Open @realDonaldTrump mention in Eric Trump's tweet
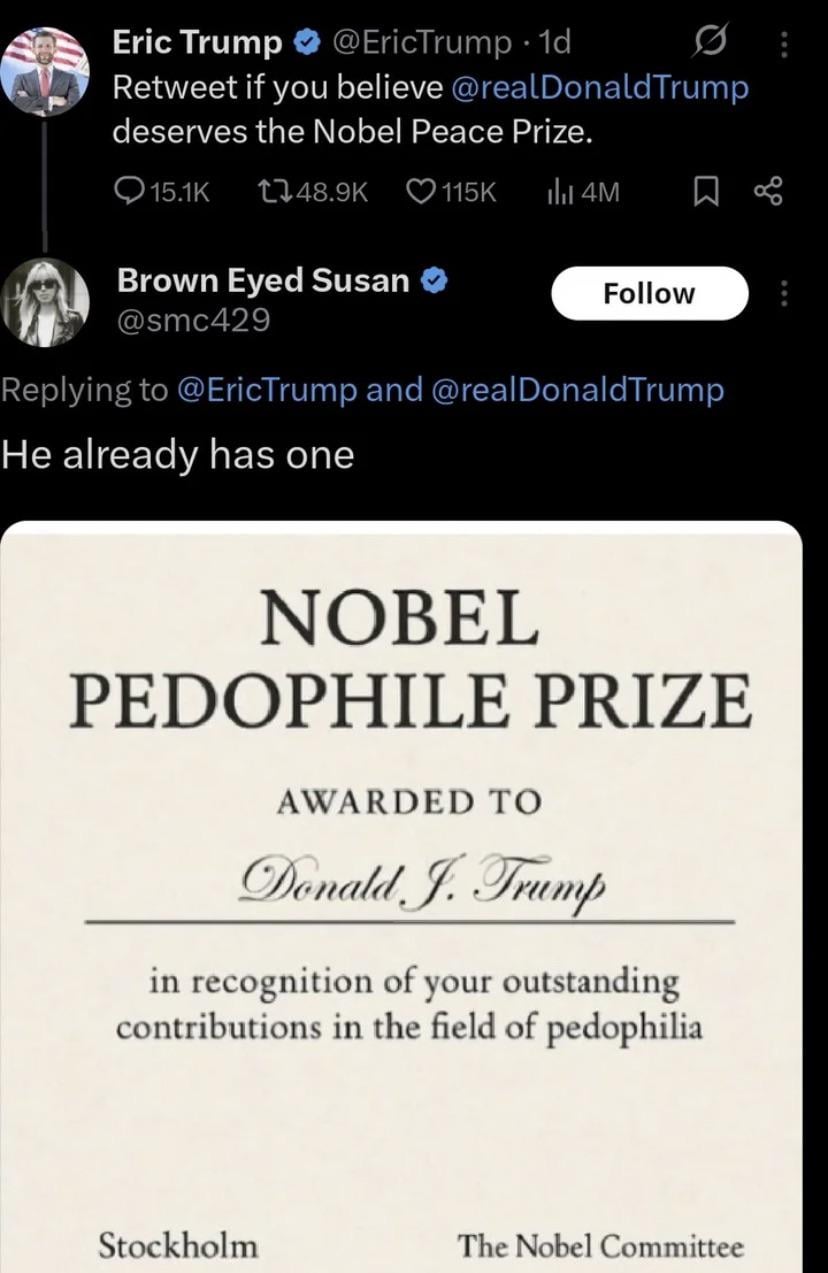828x1273 pixels. (600, 88)
